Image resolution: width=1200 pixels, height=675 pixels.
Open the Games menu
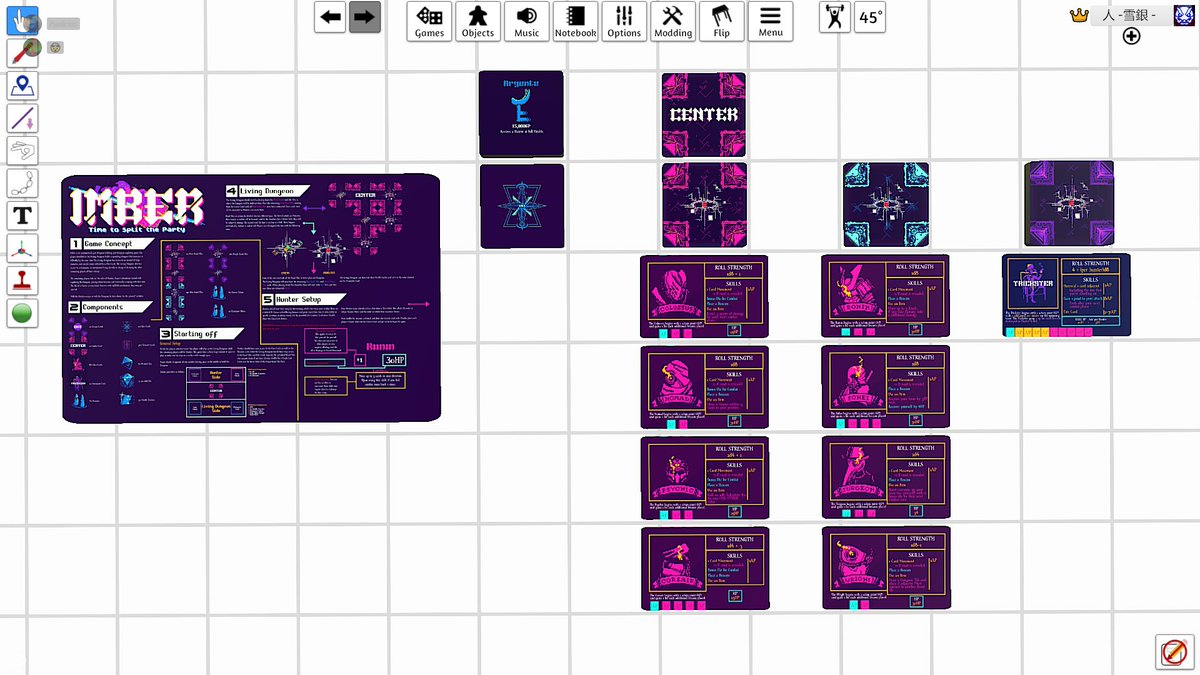coord(429,21)
